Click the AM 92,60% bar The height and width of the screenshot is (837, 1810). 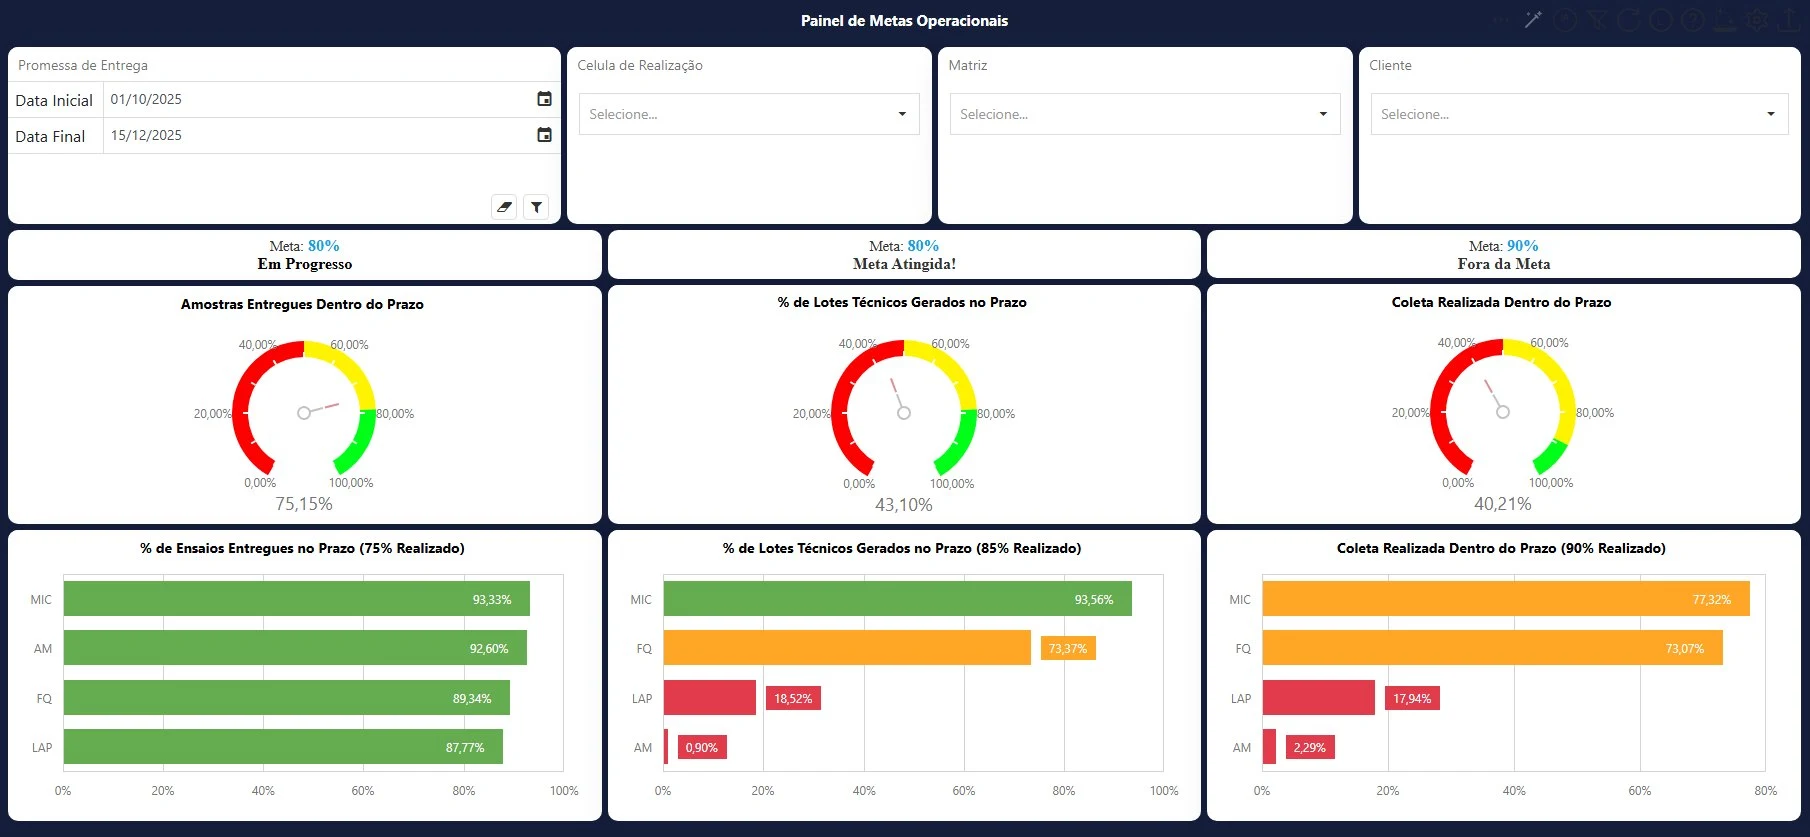coord(295,648)
